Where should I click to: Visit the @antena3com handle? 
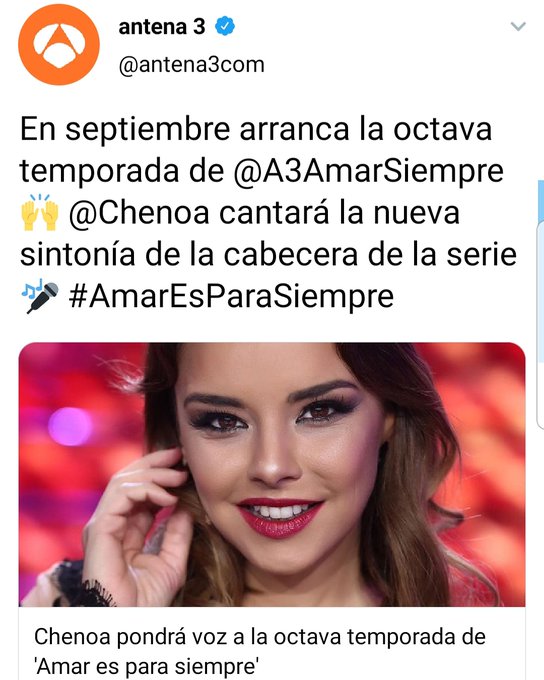coord(191,65)
